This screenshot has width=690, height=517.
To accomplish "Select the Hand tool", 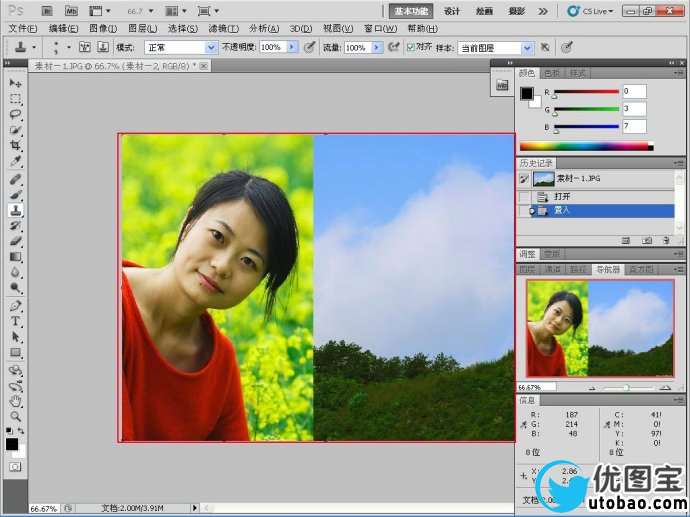I will click(15, 401).
